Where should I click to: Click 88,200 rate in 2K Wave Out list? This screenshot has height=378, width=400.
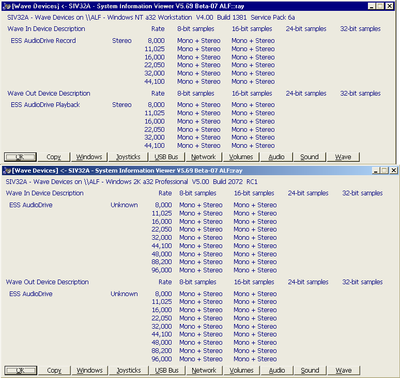(162, 351)
